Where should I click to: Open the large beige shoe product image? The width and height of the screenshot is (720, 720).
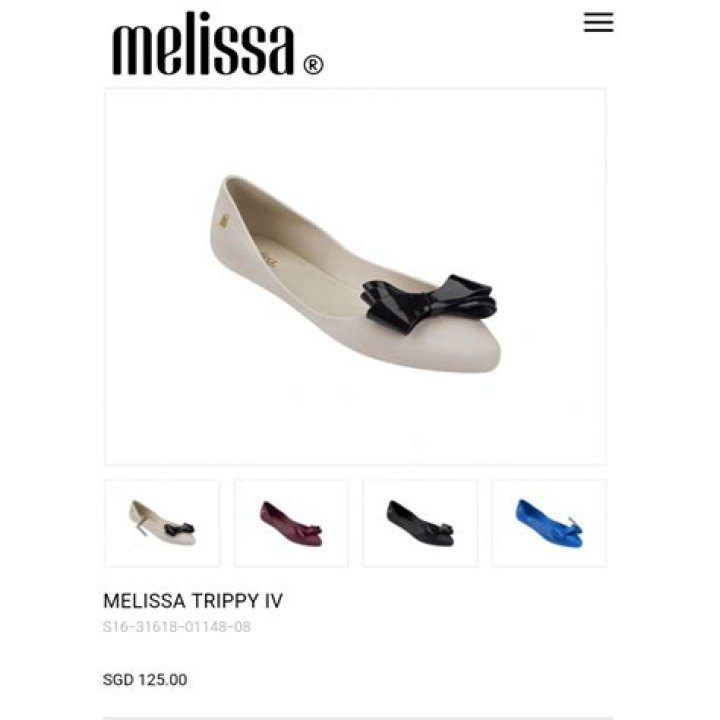355,276
